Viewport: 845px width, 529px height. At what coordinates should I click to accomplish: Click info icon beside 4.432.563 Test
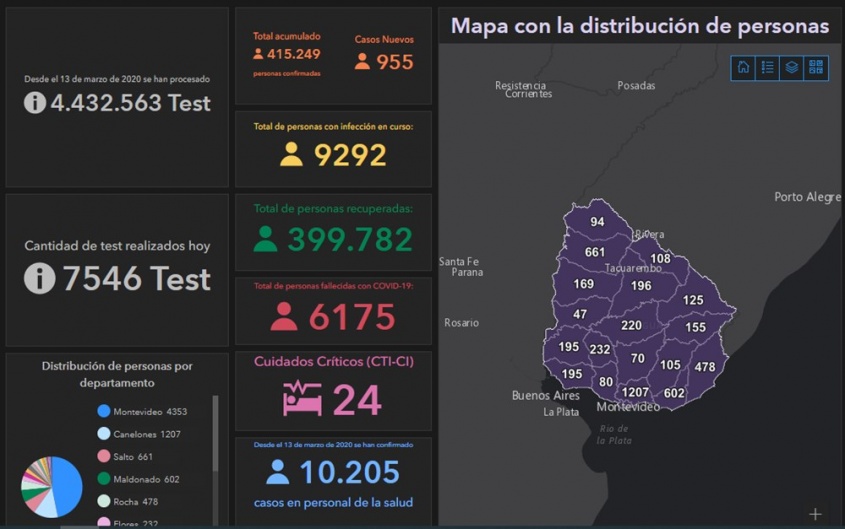tap(35, 102)
